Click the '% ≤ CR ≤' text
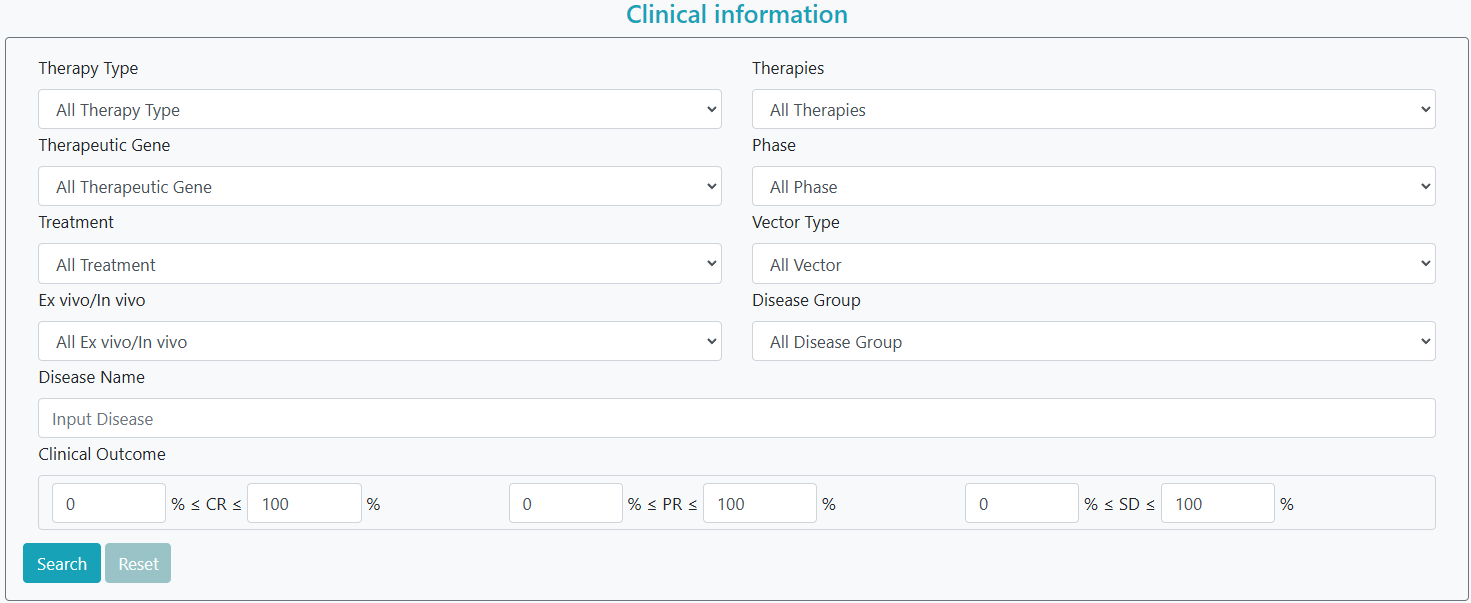Image resolution: width=1471 pixels, height=603 pixels. pos(206,504)
